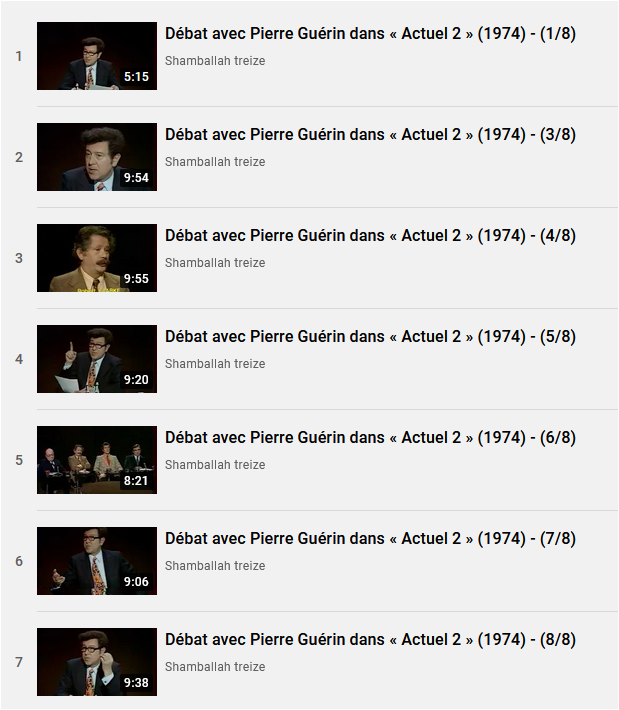Open thumbnail of video part 1/8

97,56
